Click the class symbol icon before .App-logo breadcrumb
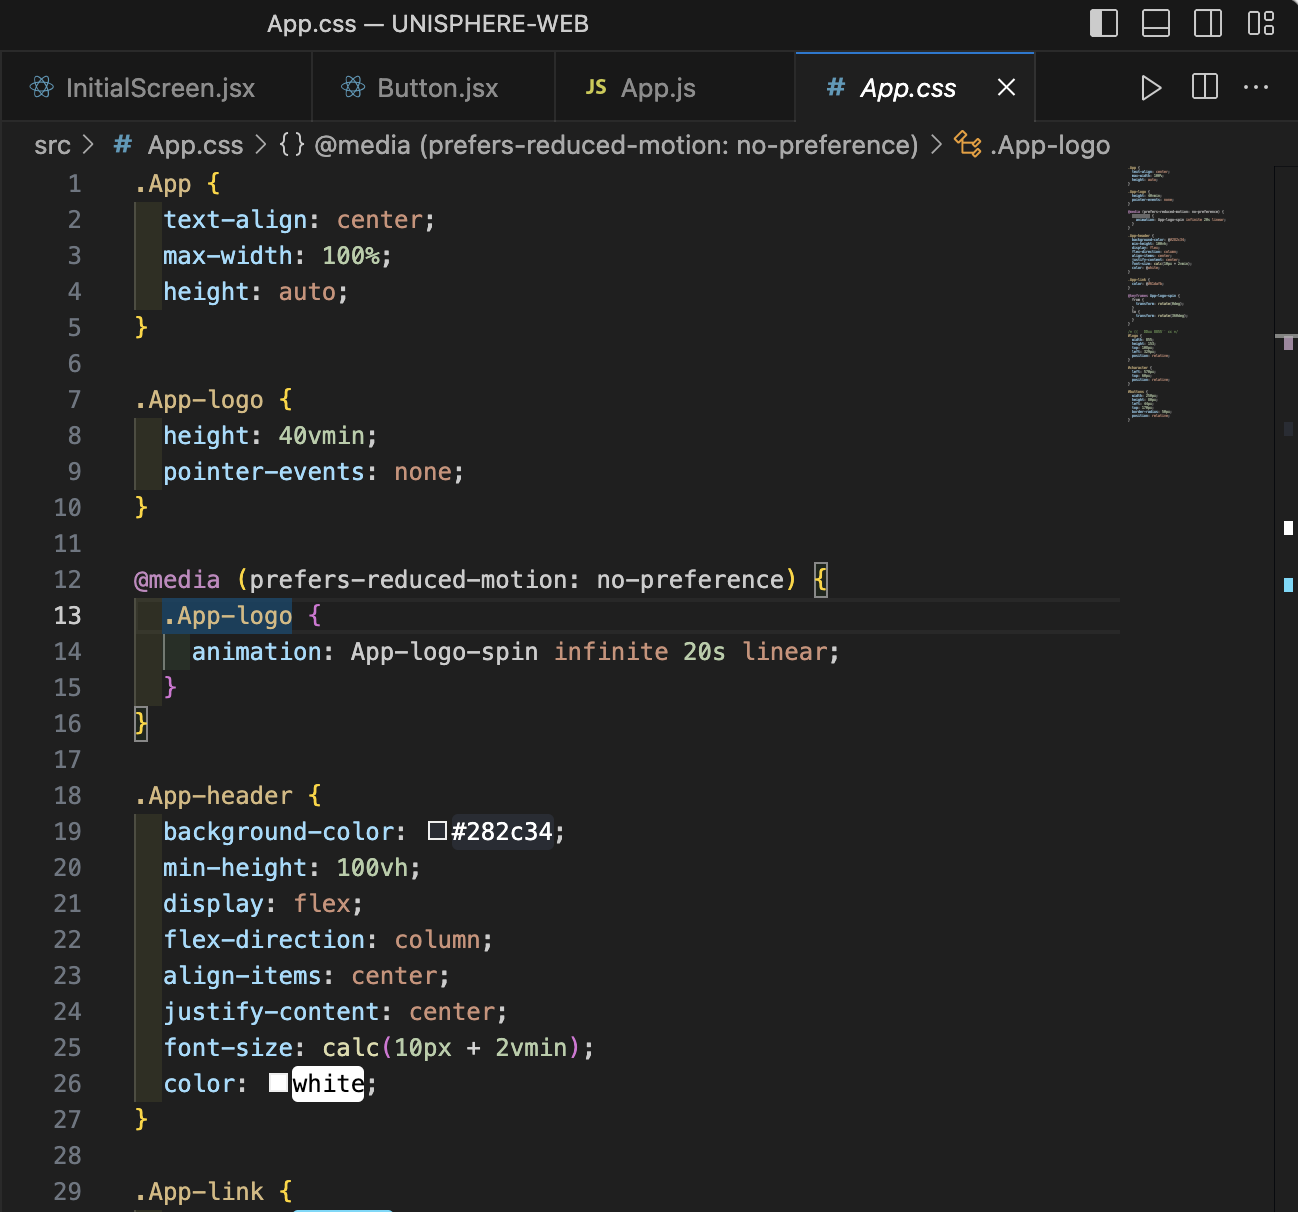Viewport: 1298px width, 1212px height. [968, 144]
